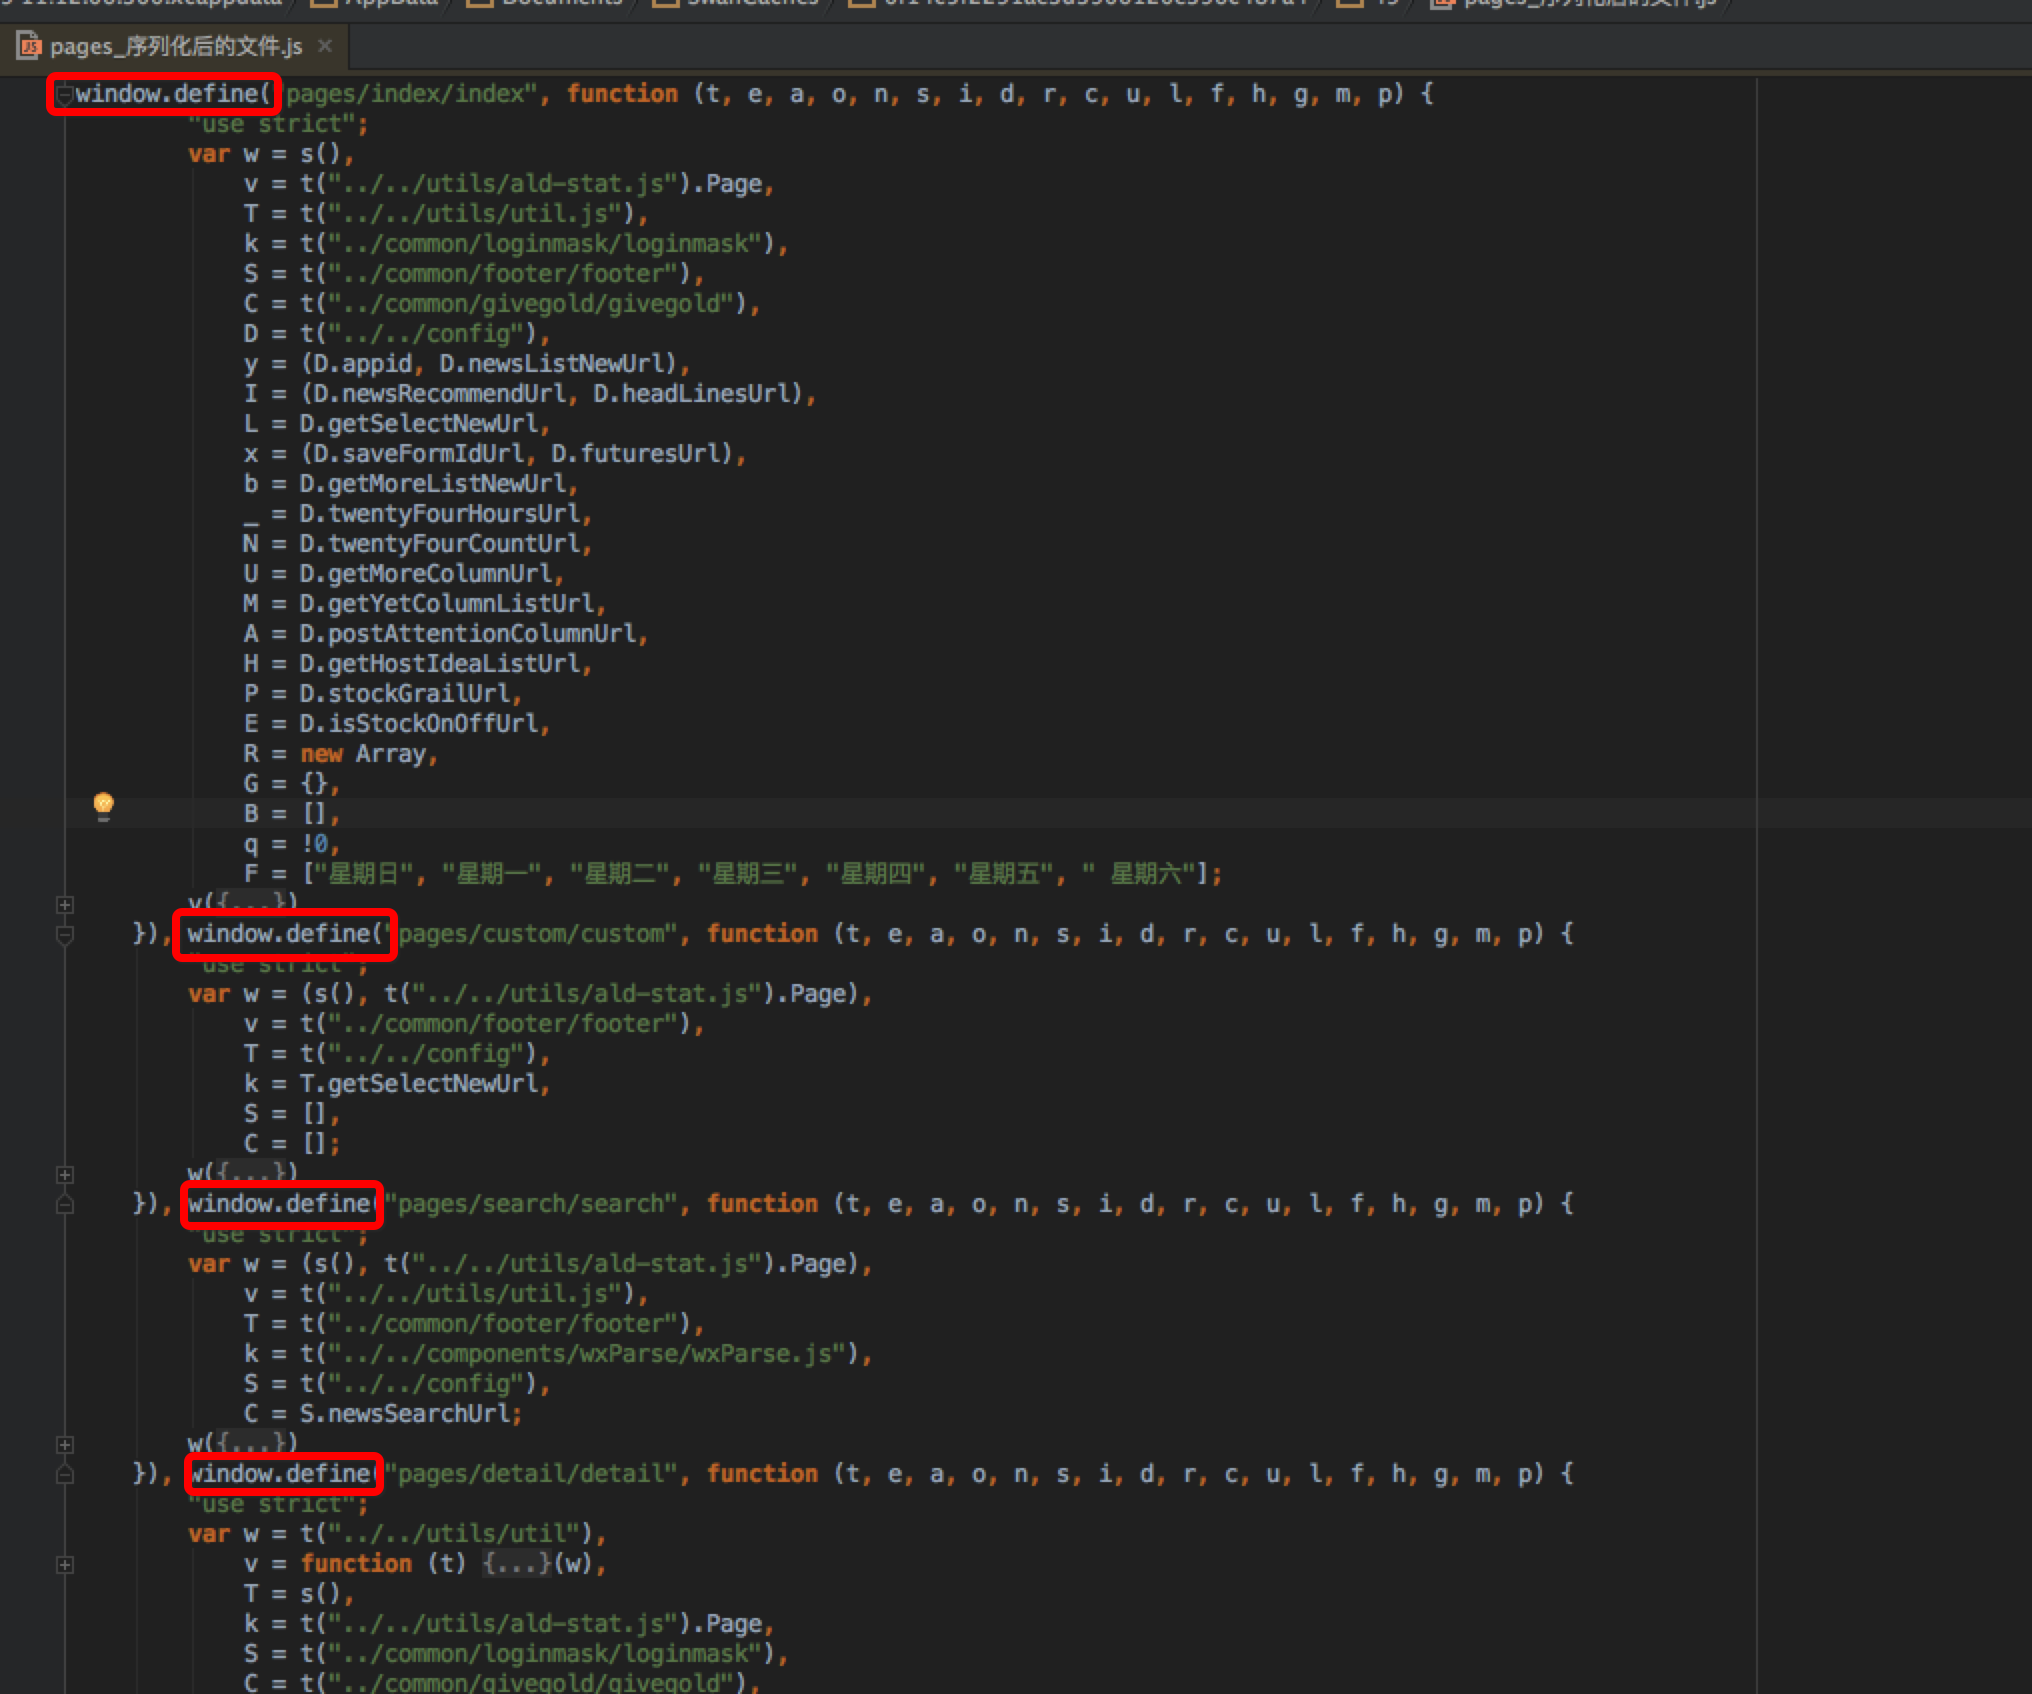Click the line G = {}
The width and height of the screenshot is (2032, 1694).
291,784
